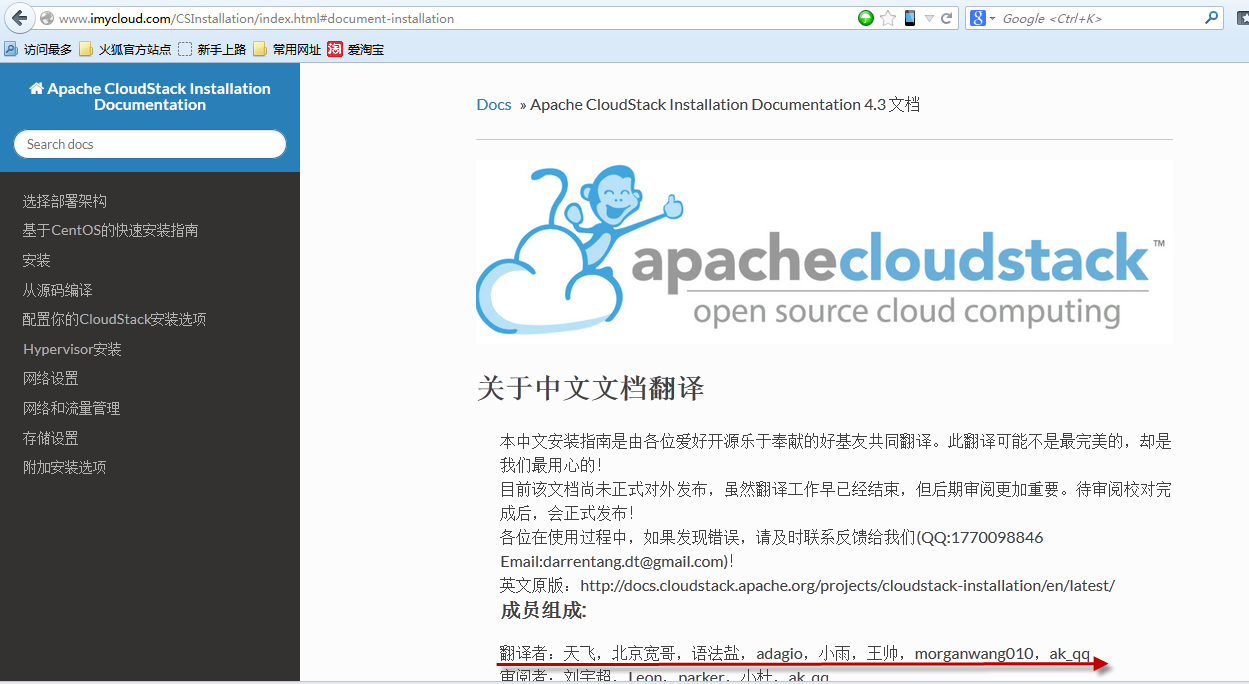The image size is (1249, 684).
Task: Click Apache CloudStack Installation Documentation home link
Action: point(150,96)
